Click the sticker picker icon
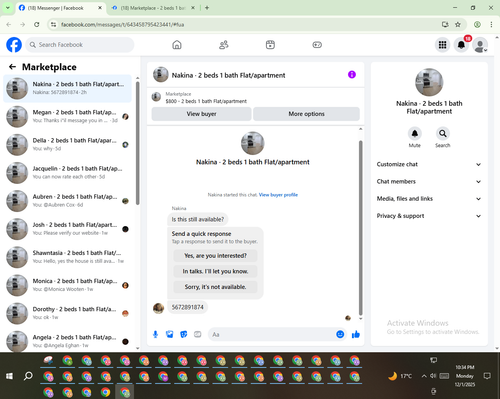This screenshot has height=399, width=500. tap(184, 334)
